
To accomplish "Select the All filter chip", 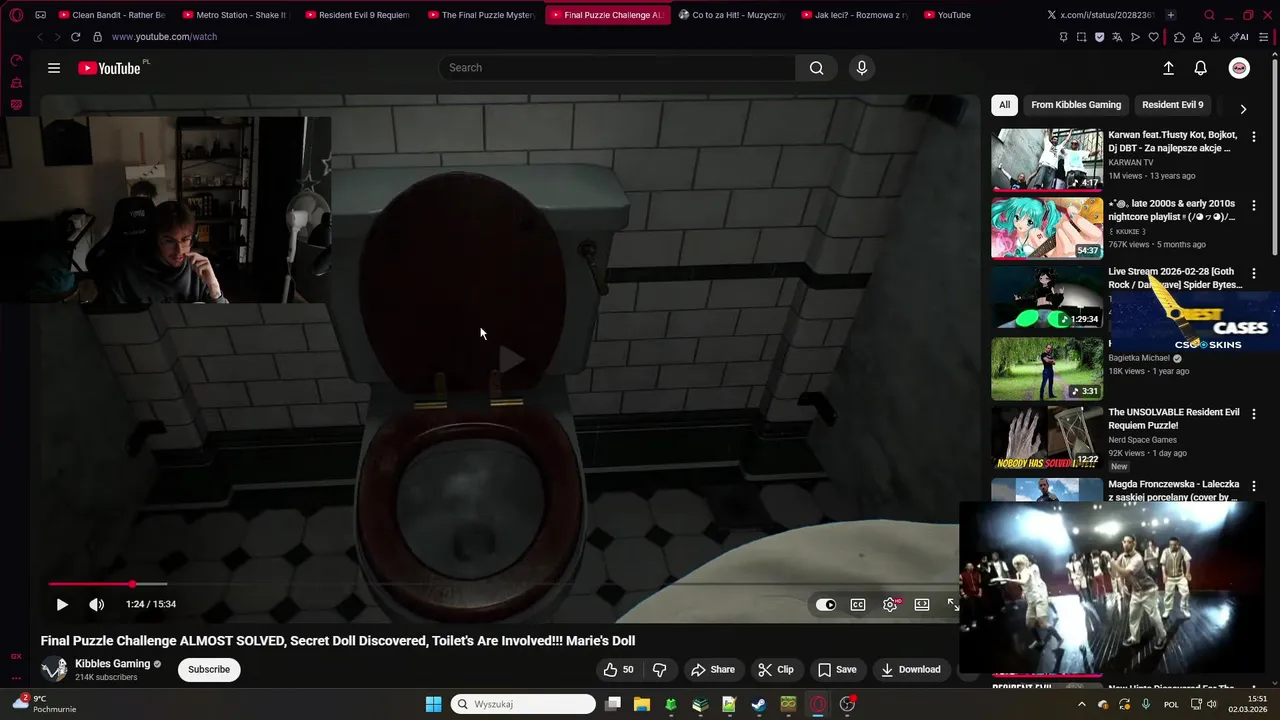I will [1004, 105].
